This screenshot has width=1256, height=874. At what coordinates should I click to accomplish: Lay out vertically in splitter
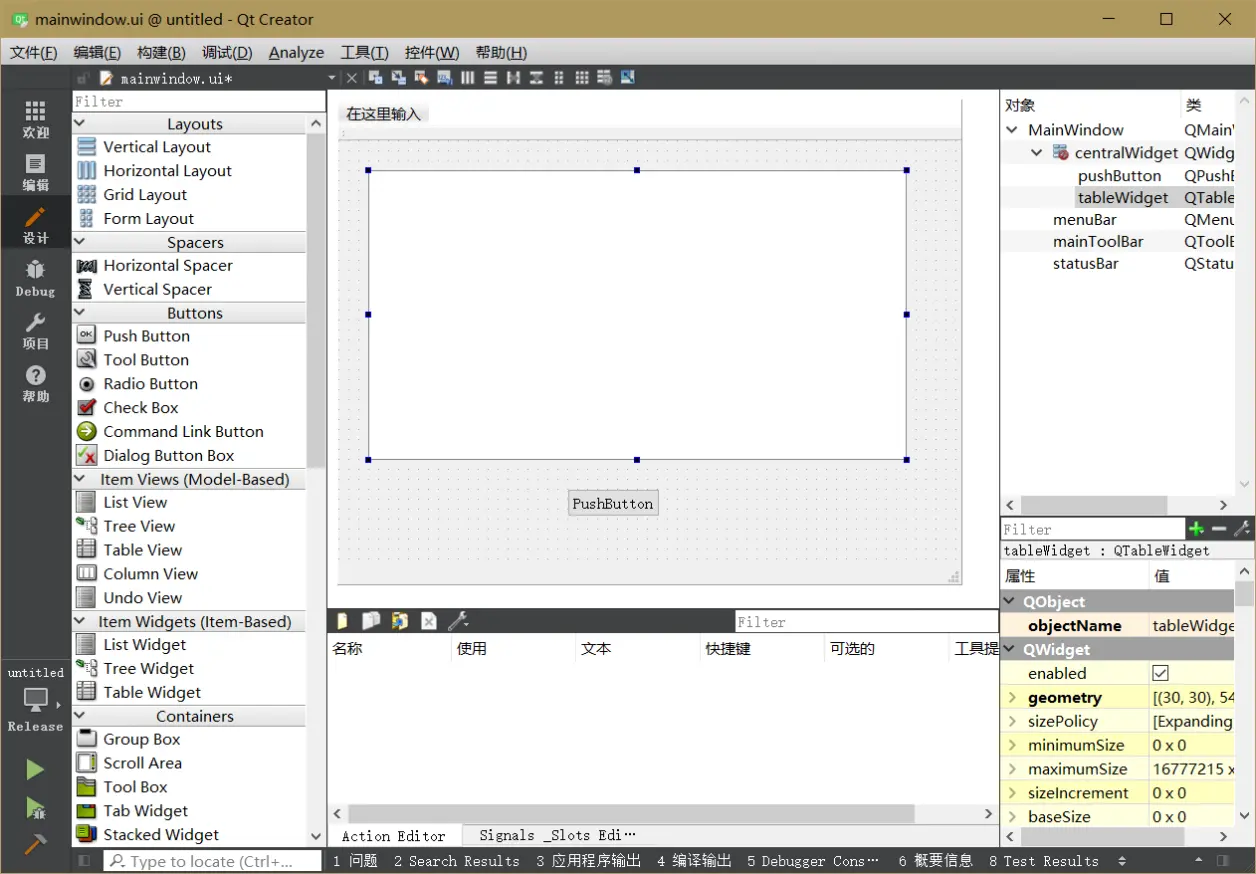click(x=536, y=78)
